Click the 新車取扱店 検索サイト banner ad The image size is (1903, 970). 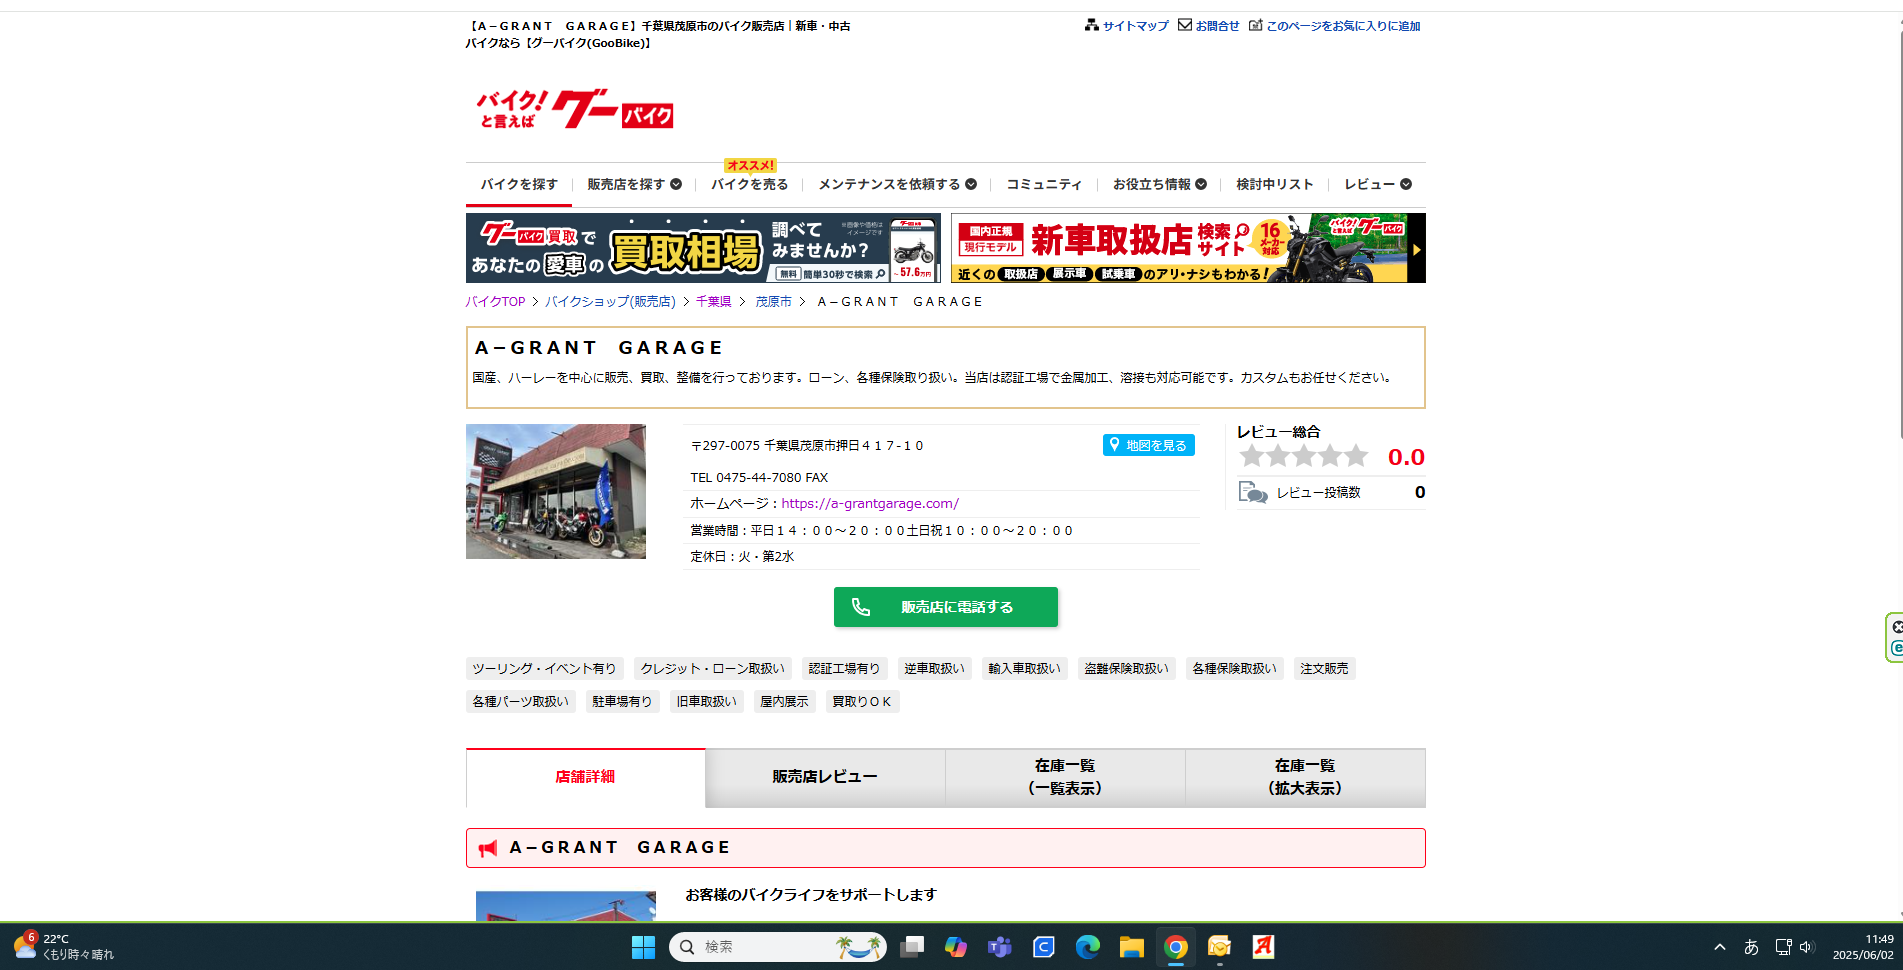(x=1188, y=248)
